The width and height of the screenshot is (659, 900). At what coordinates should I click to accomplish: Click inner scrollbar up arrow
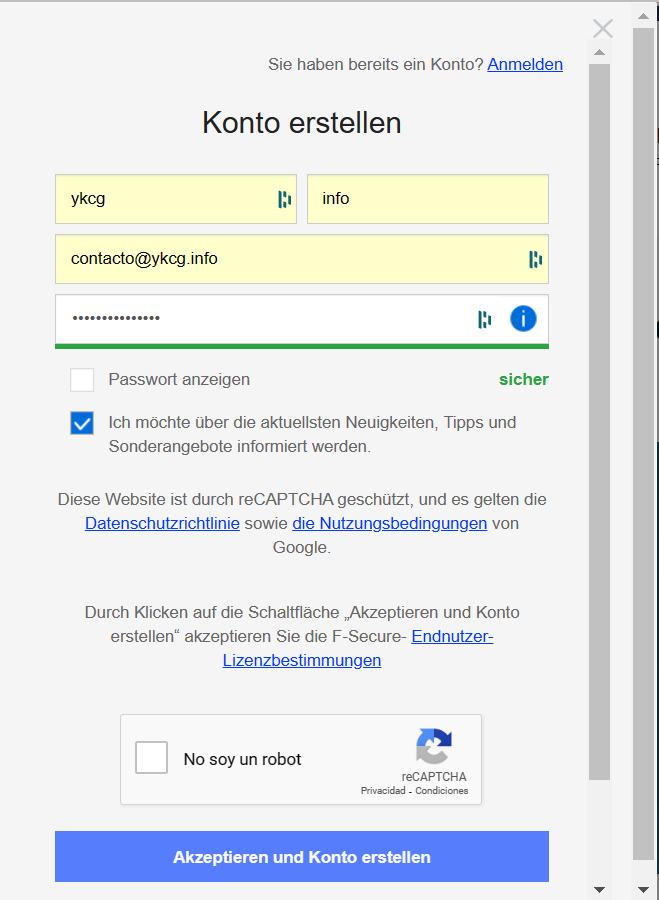click(599, 52)
